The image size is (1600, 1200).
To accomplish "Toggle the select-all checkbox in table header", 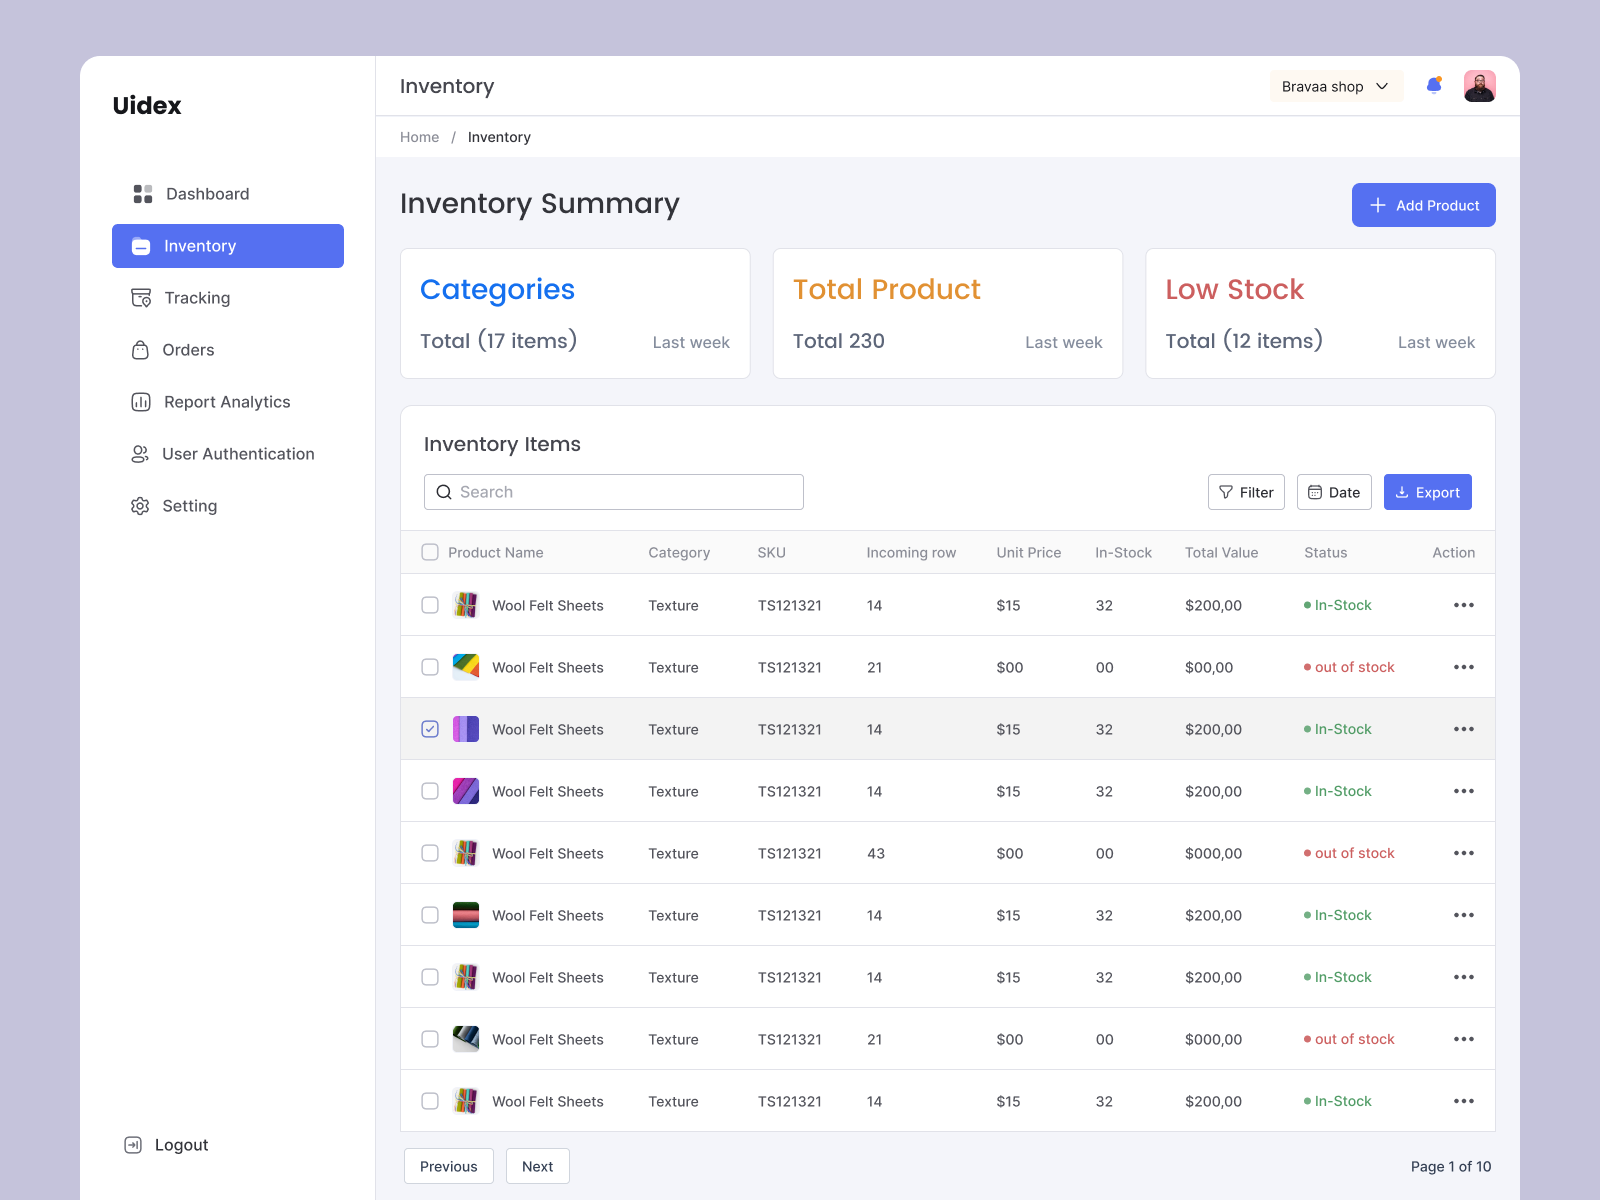I will tap(430, 552).
